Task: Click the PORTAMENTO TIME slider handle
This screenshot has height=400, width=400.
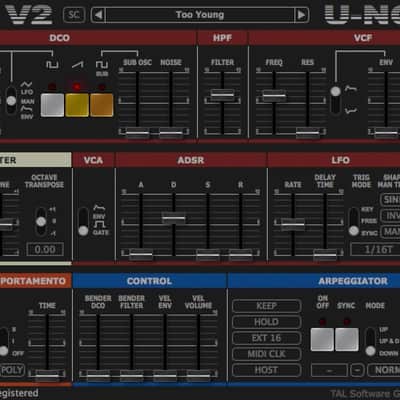Action: pos(47,375)
